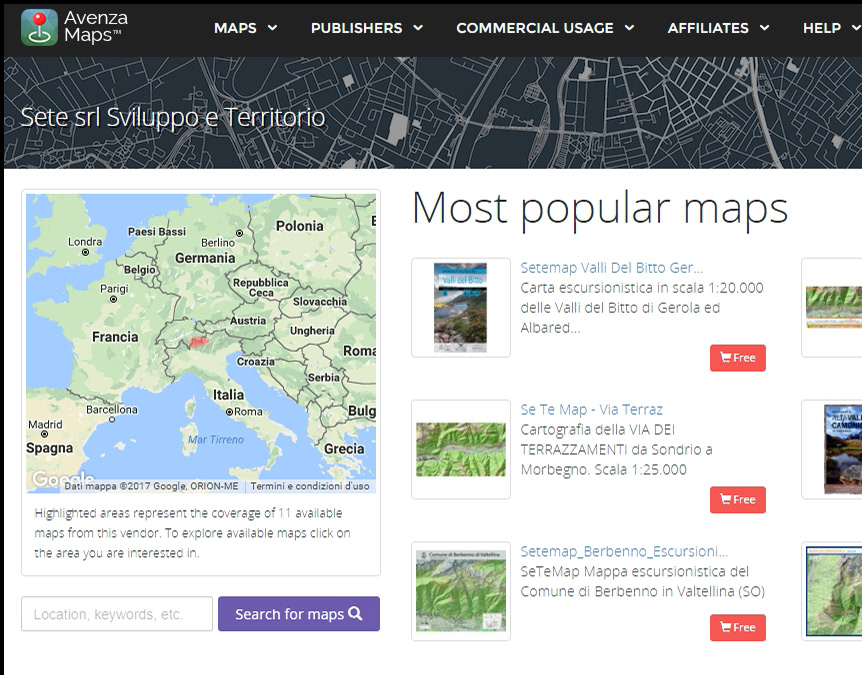The height and width of the screenshot is (675, 862).
Task: Click the Germania label on the map
Action: point(205,258)
